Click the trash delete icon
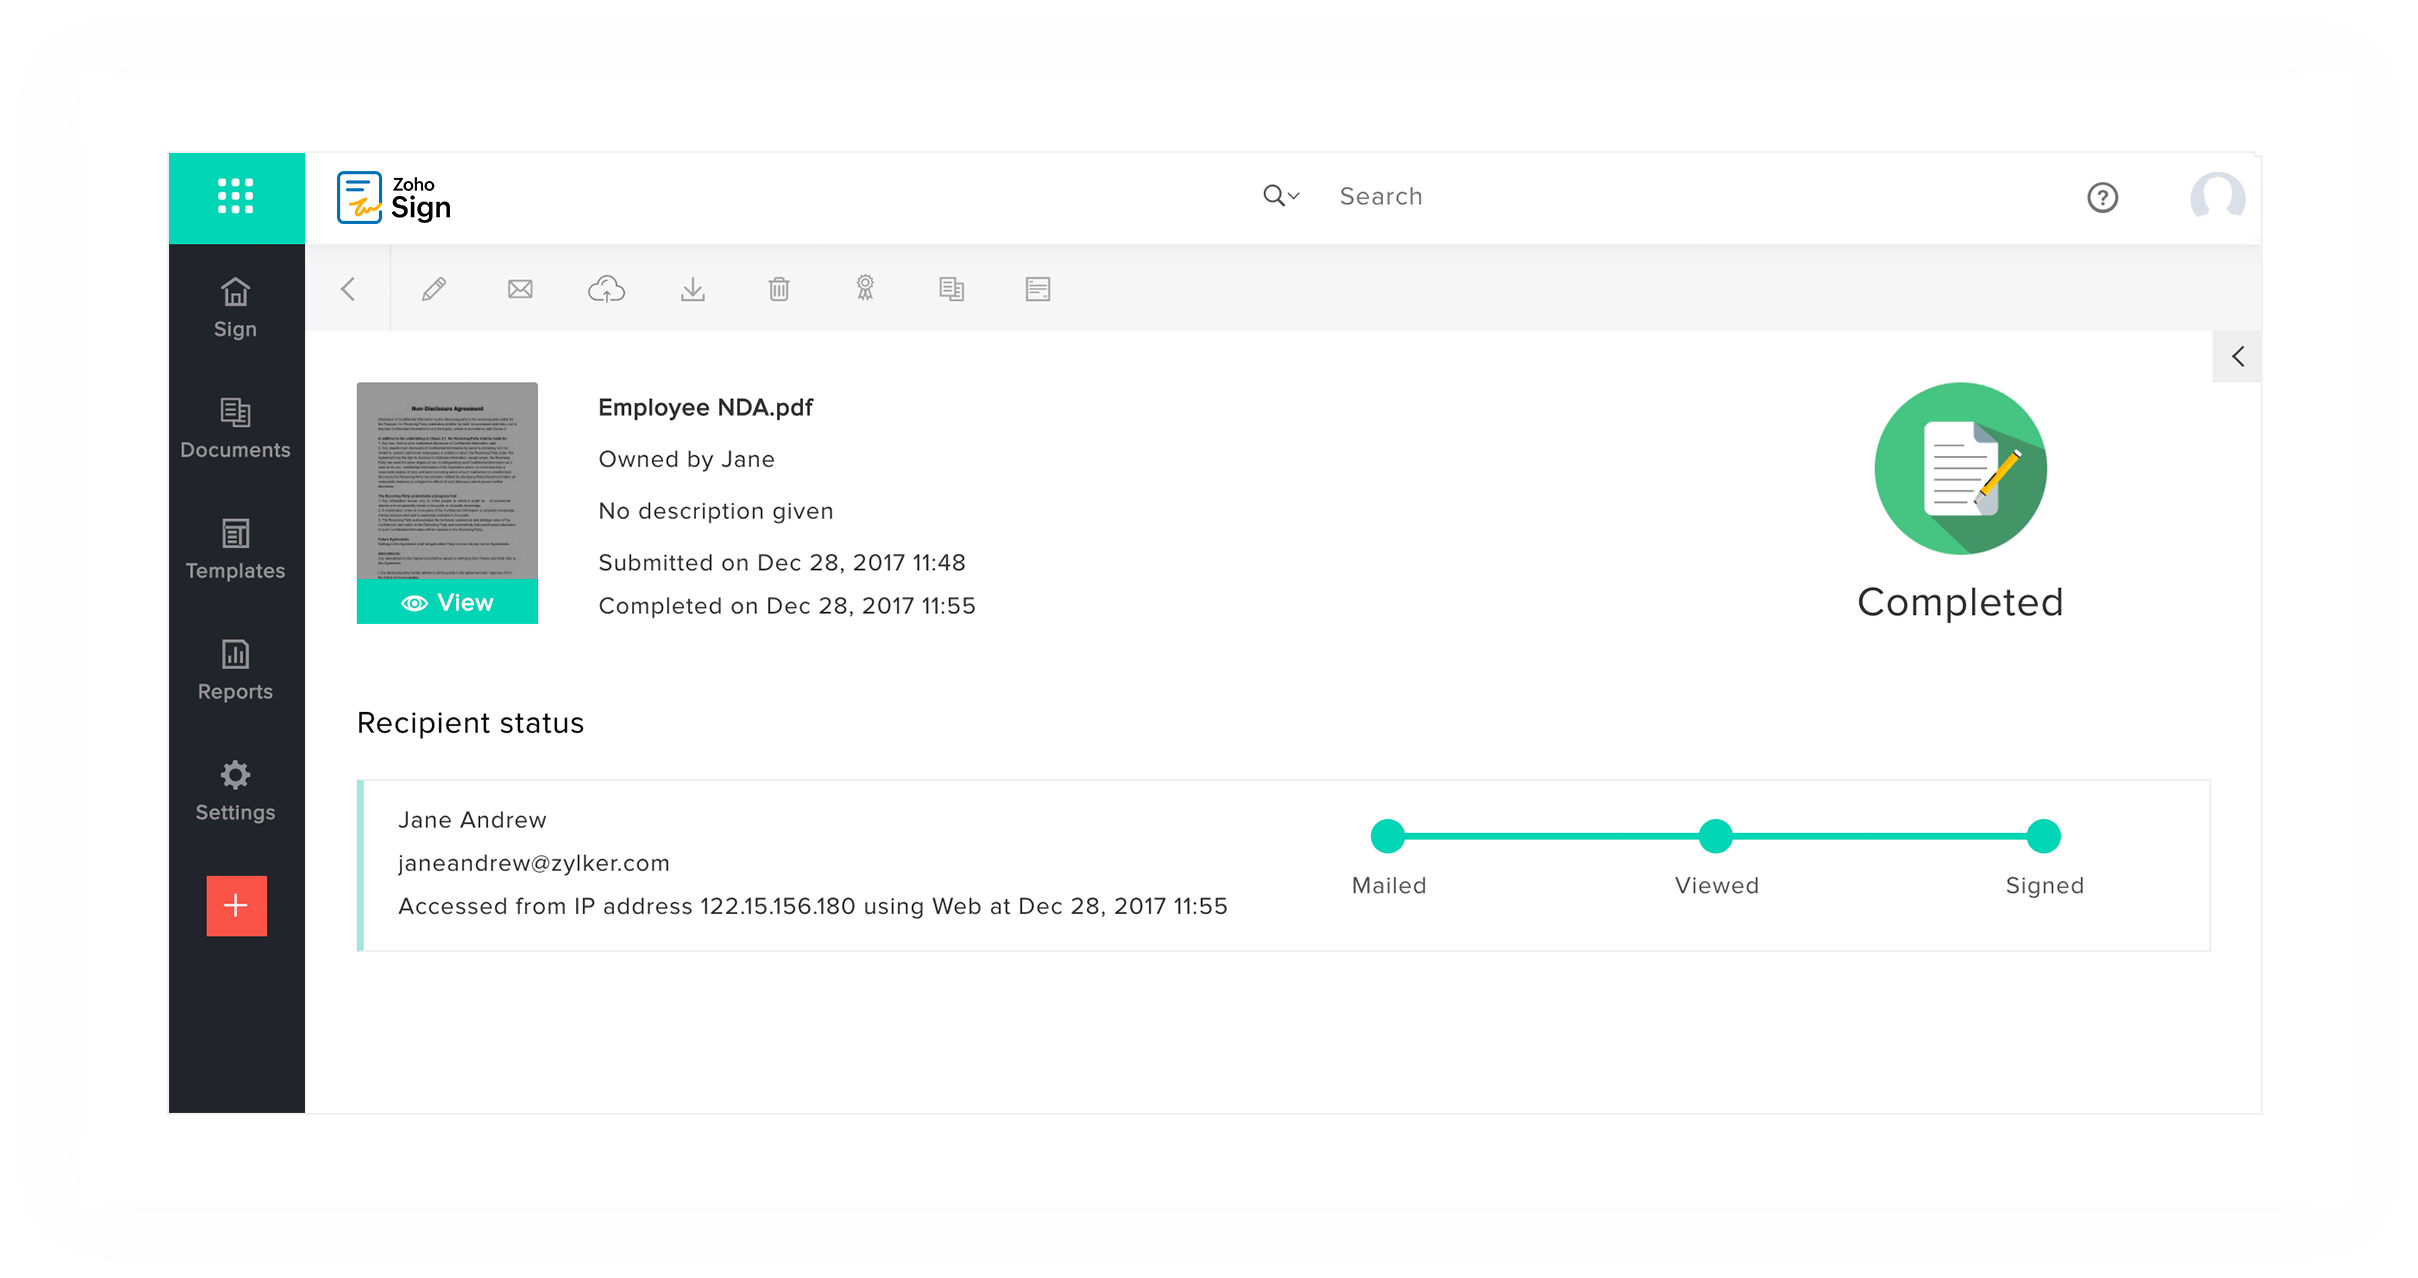This screenshot has width=2418, height=1278. pos(779,290)
